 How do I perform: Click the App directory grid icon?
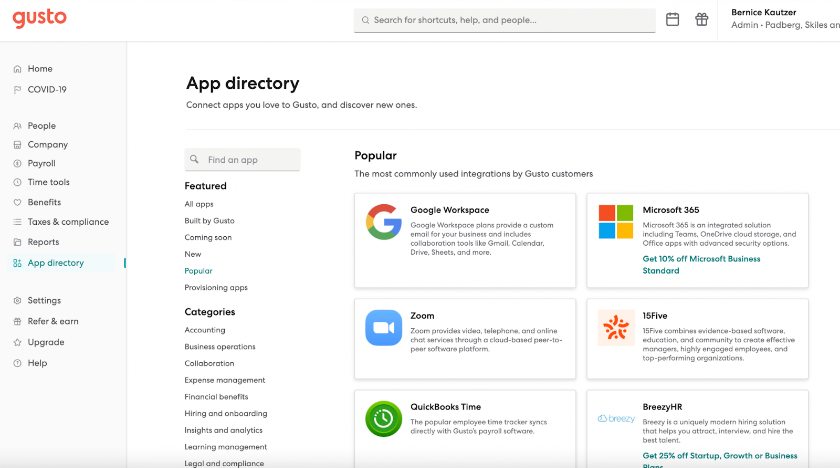pyautogui.click(x=17, y=263)
